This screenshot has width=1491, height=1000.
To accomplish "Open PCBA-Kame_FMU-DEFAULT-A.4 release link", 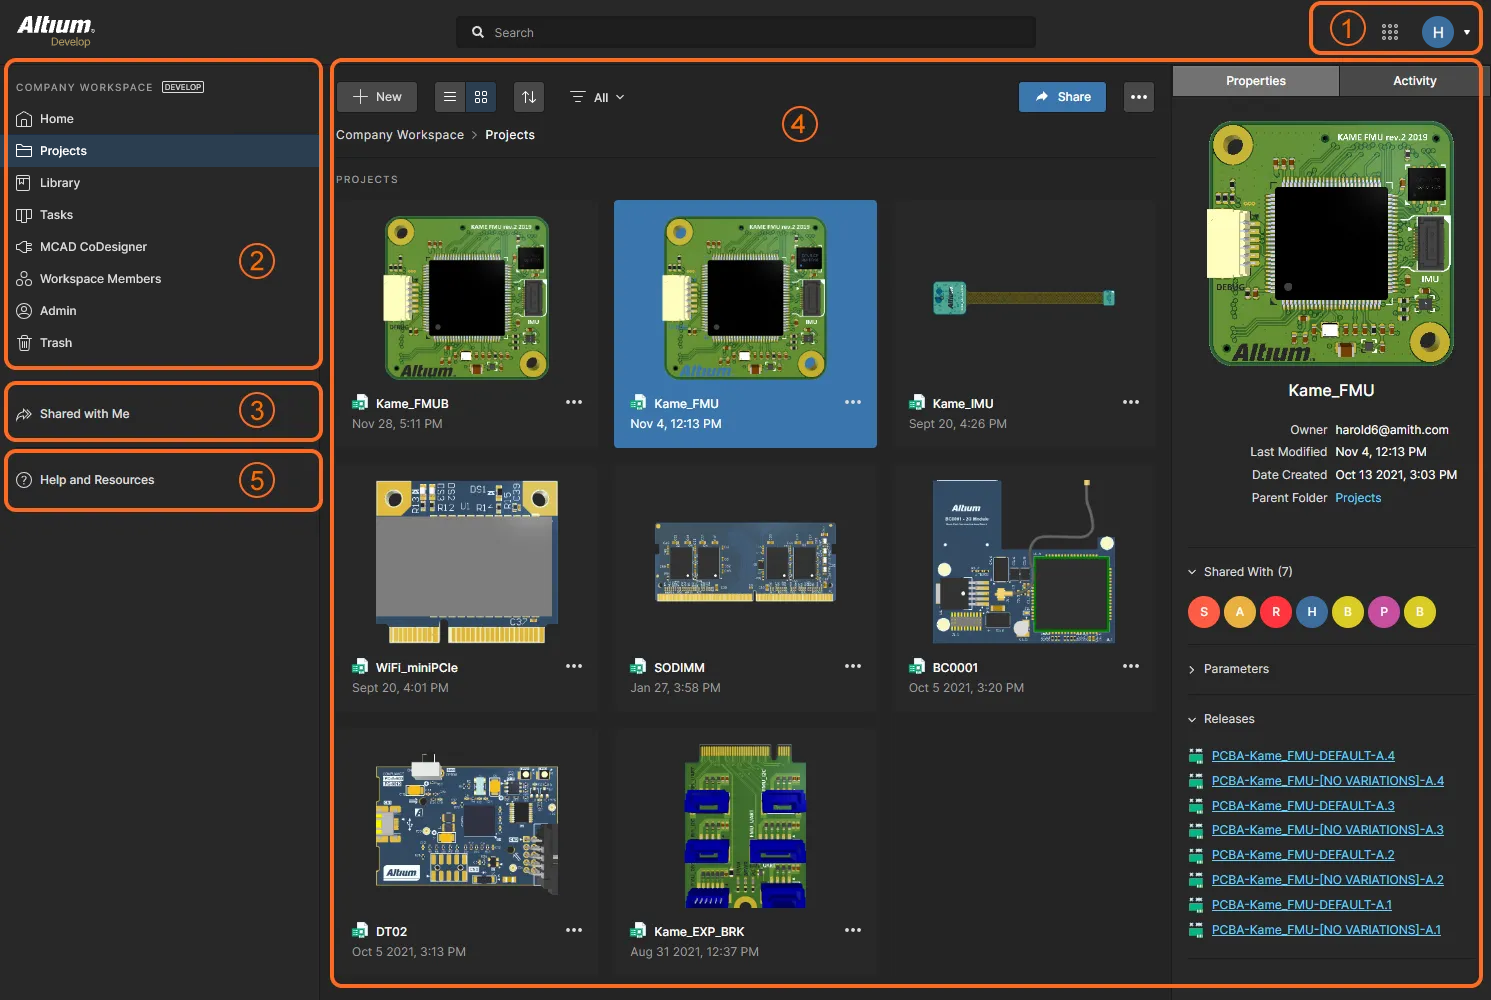I will 1302,756.
